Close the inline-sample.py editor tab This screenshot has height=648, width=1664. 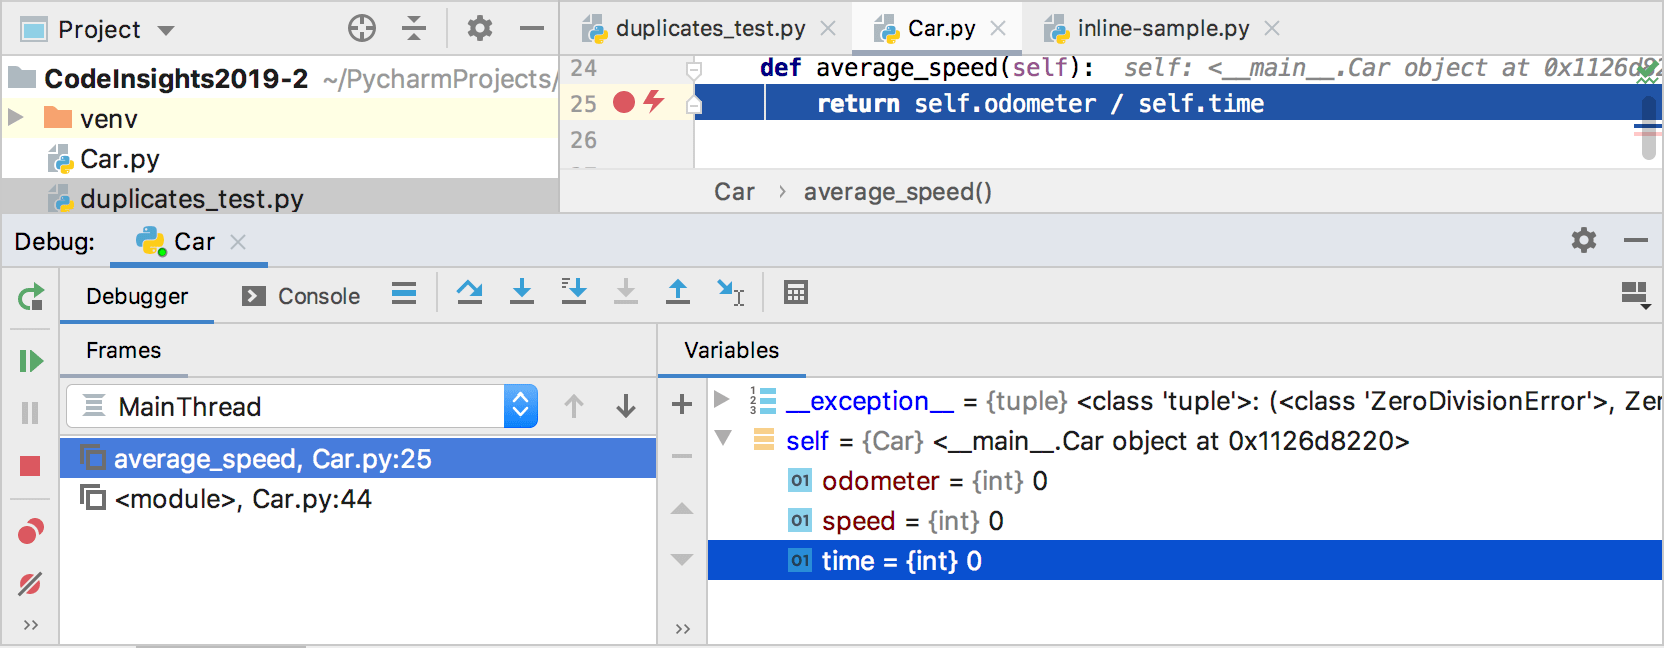(x=1272, y=28)
